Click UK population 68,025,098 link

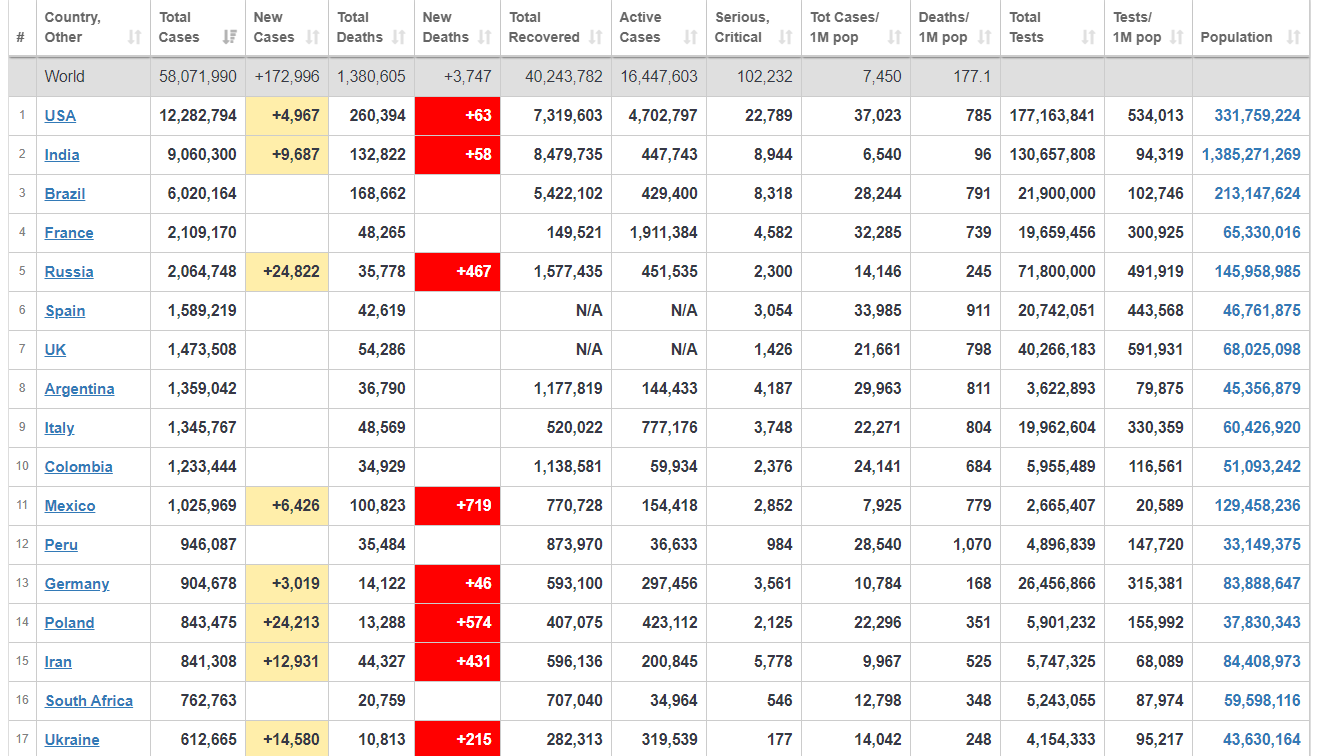click(1262, 350)
